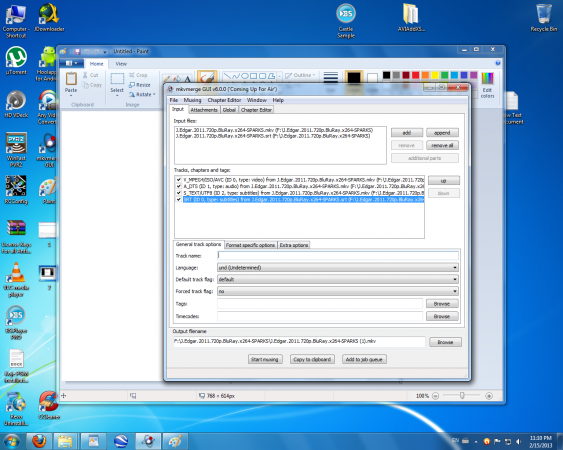Open the Castle Sample BS desktop icon

coord(346,21)
